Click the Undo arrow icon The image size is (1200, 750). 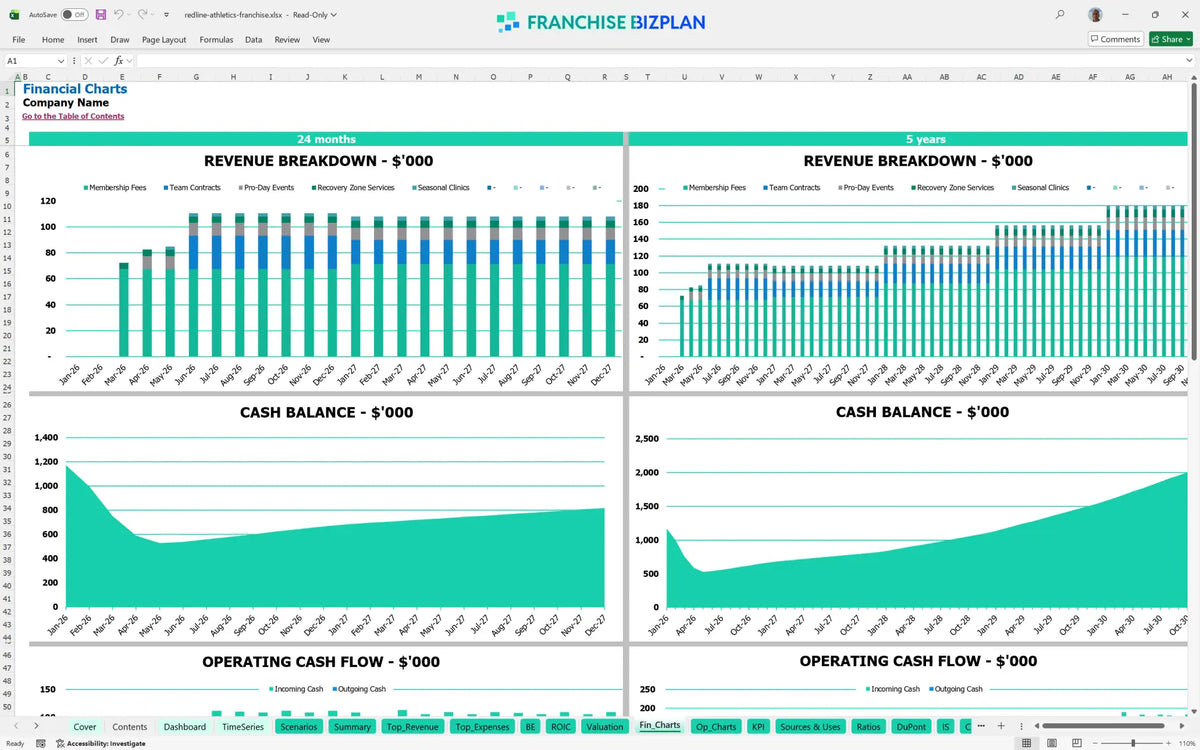click(118, 15)
